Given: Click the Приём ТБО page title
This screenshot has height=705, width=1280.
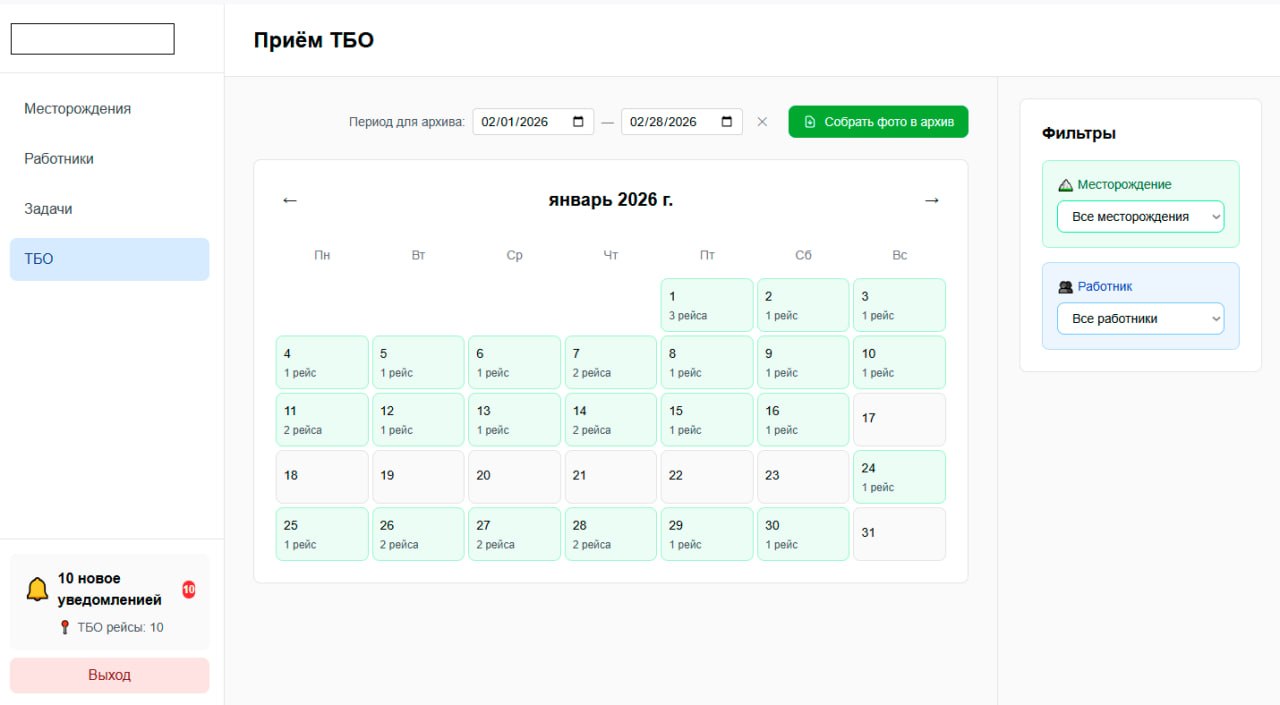Looking at the screenshot, I should [314, 40].
